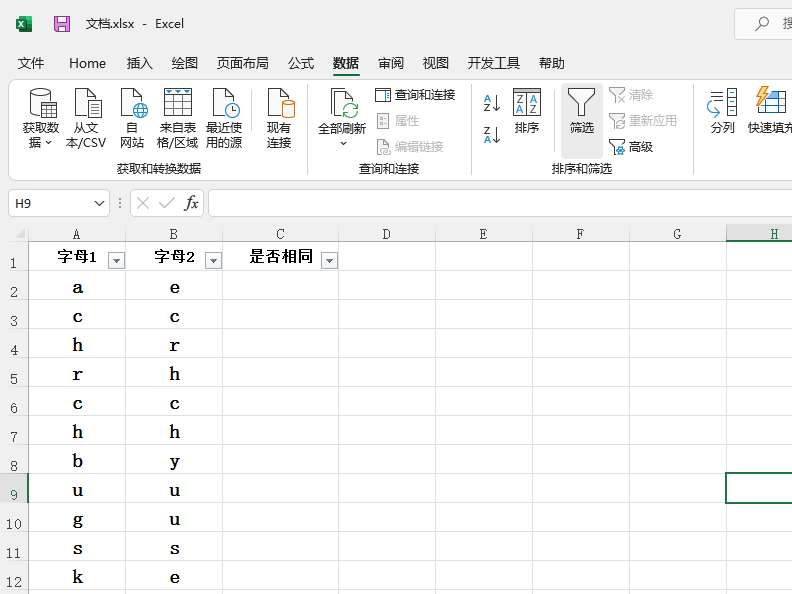Click cell A12 containing 'k'
Screen dimensions: 792x594
[77, 575]
